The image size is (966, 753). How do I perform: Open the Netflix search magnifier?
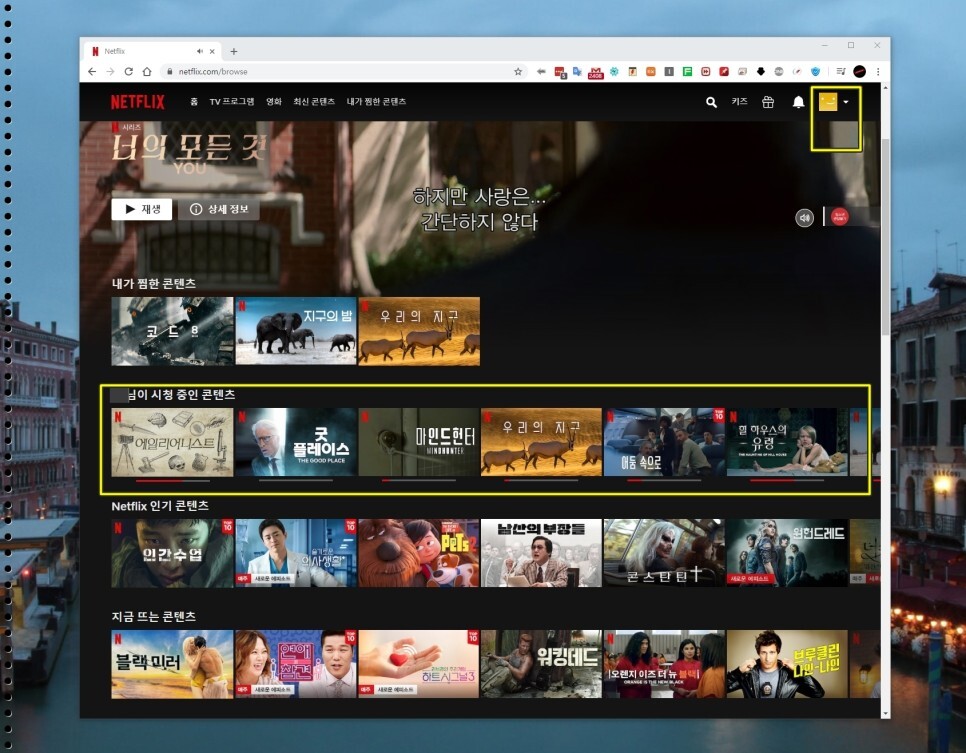(x=711, y=102)
